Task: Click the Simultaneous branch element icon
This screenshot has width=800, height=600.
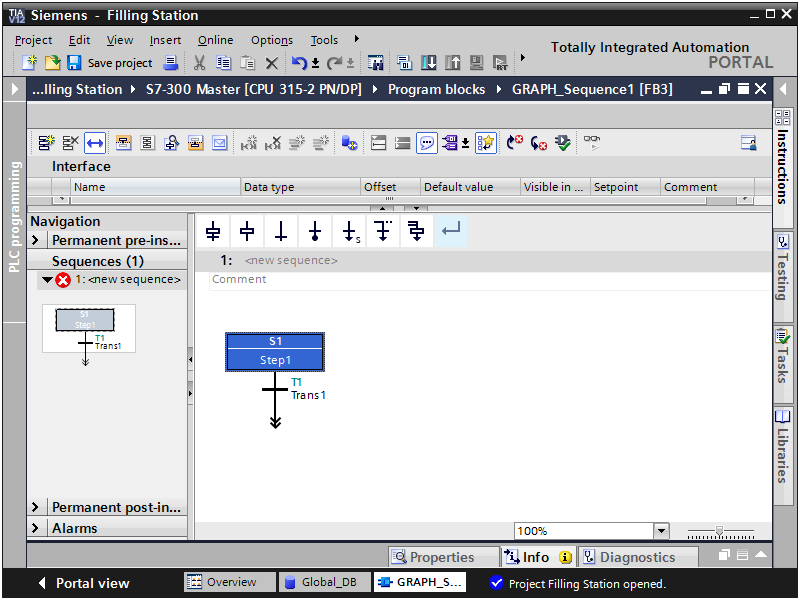Action: [x=417, y=231]
